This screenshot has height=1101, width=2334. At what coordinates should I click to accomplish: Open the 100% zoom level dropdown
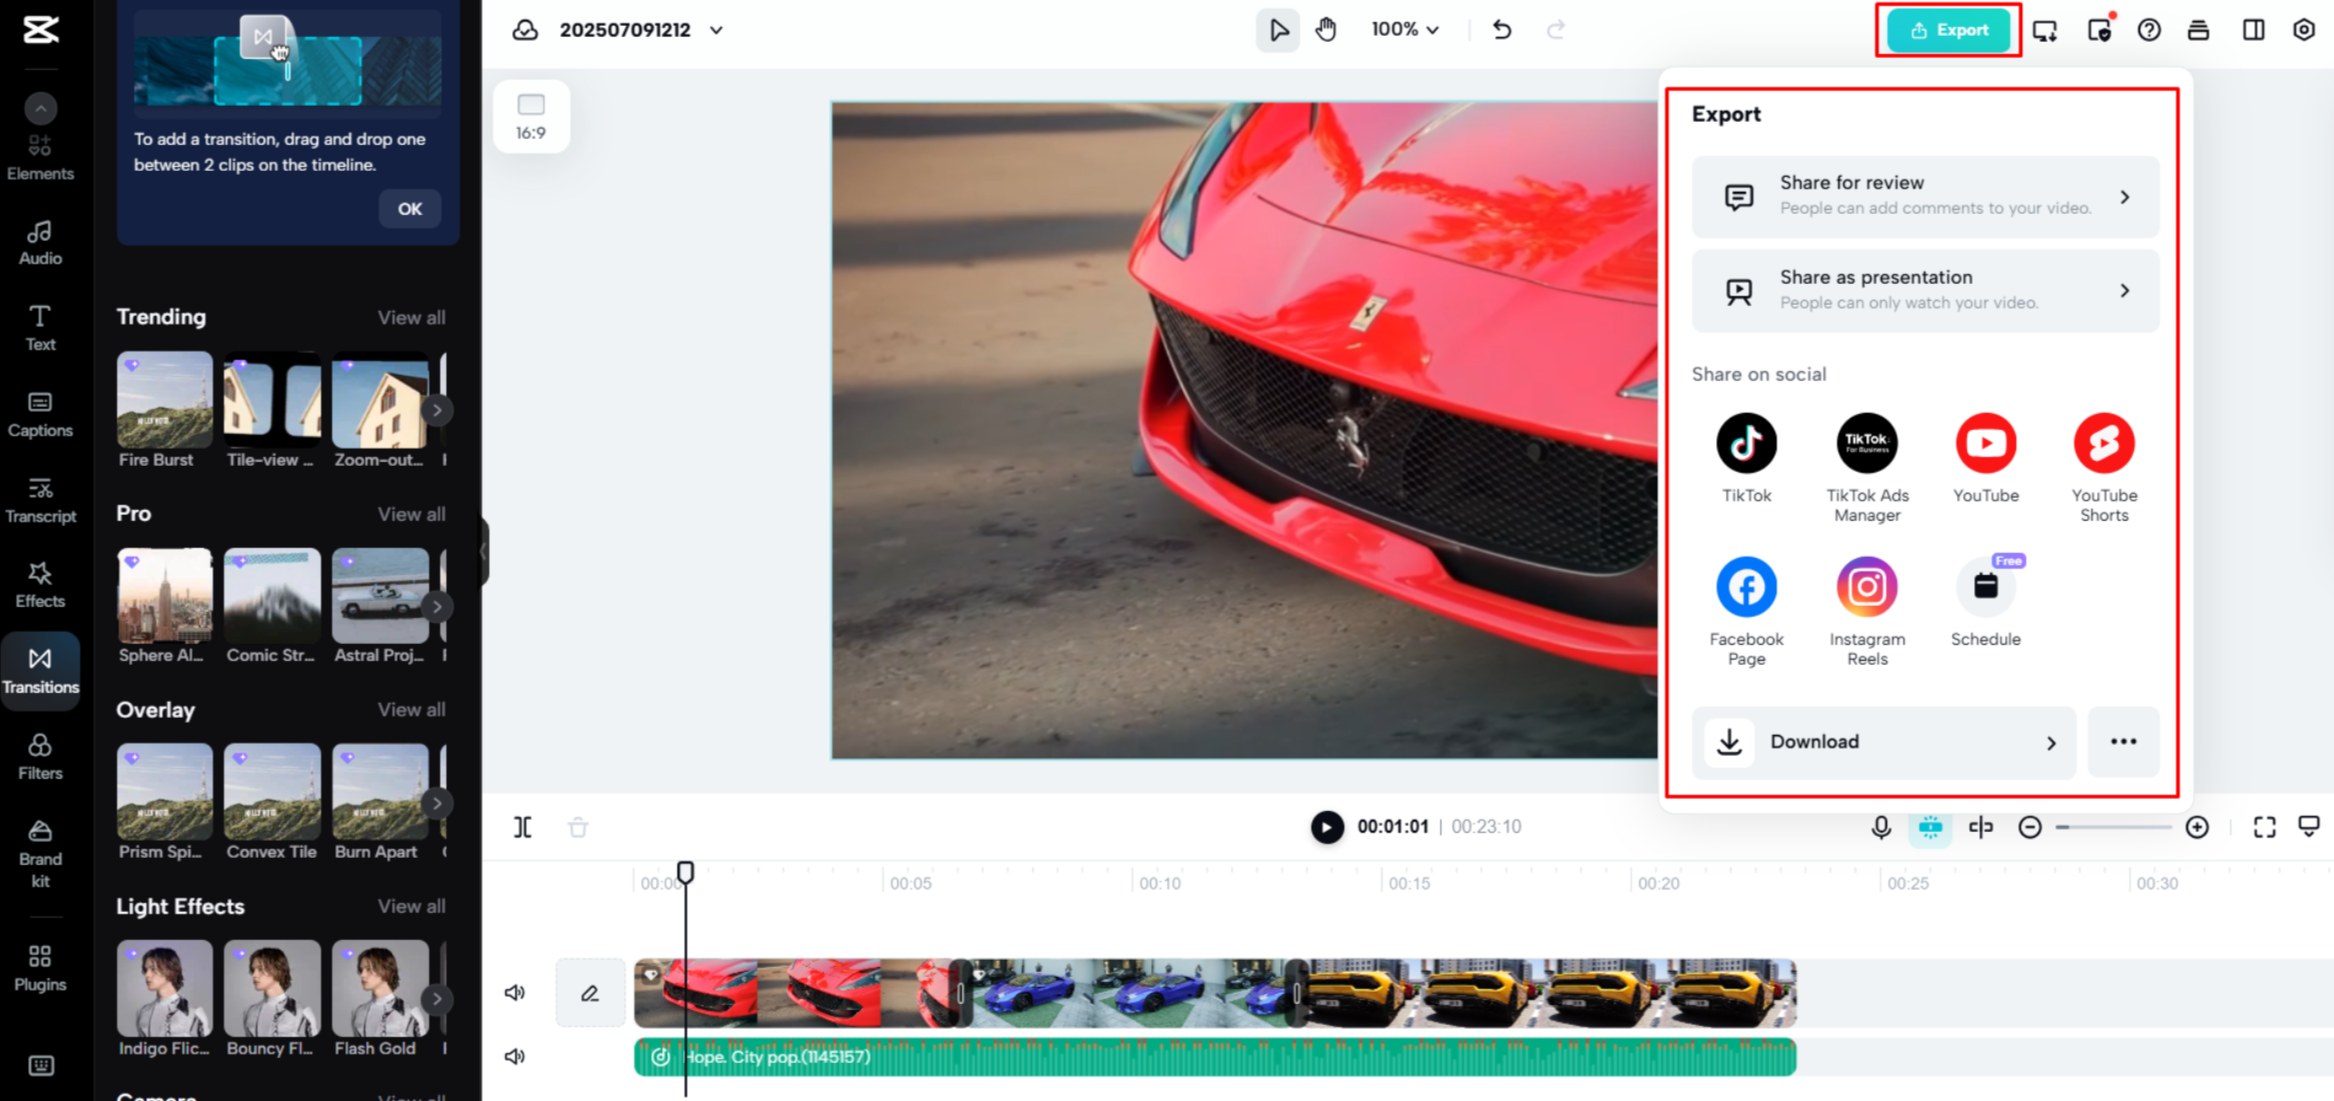point(1404,29)
